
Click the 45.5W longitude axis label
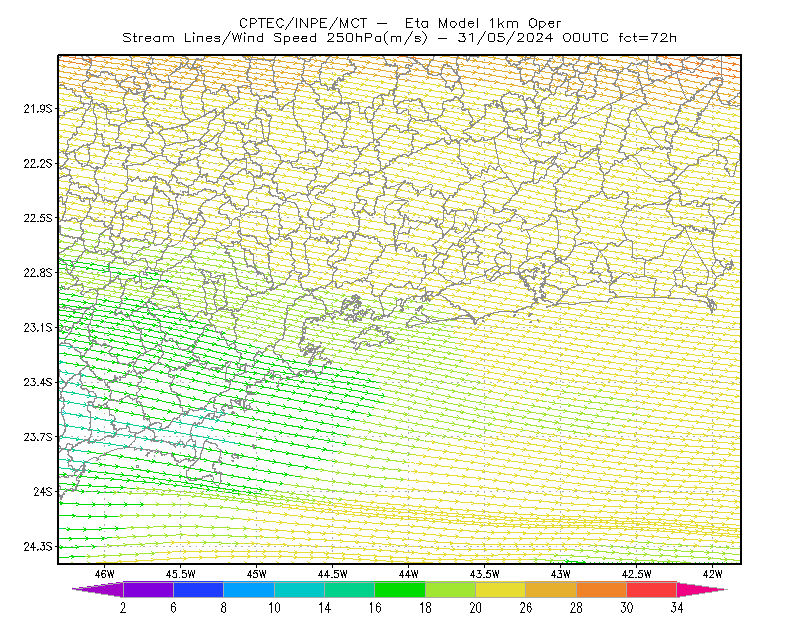coord(181,574)
